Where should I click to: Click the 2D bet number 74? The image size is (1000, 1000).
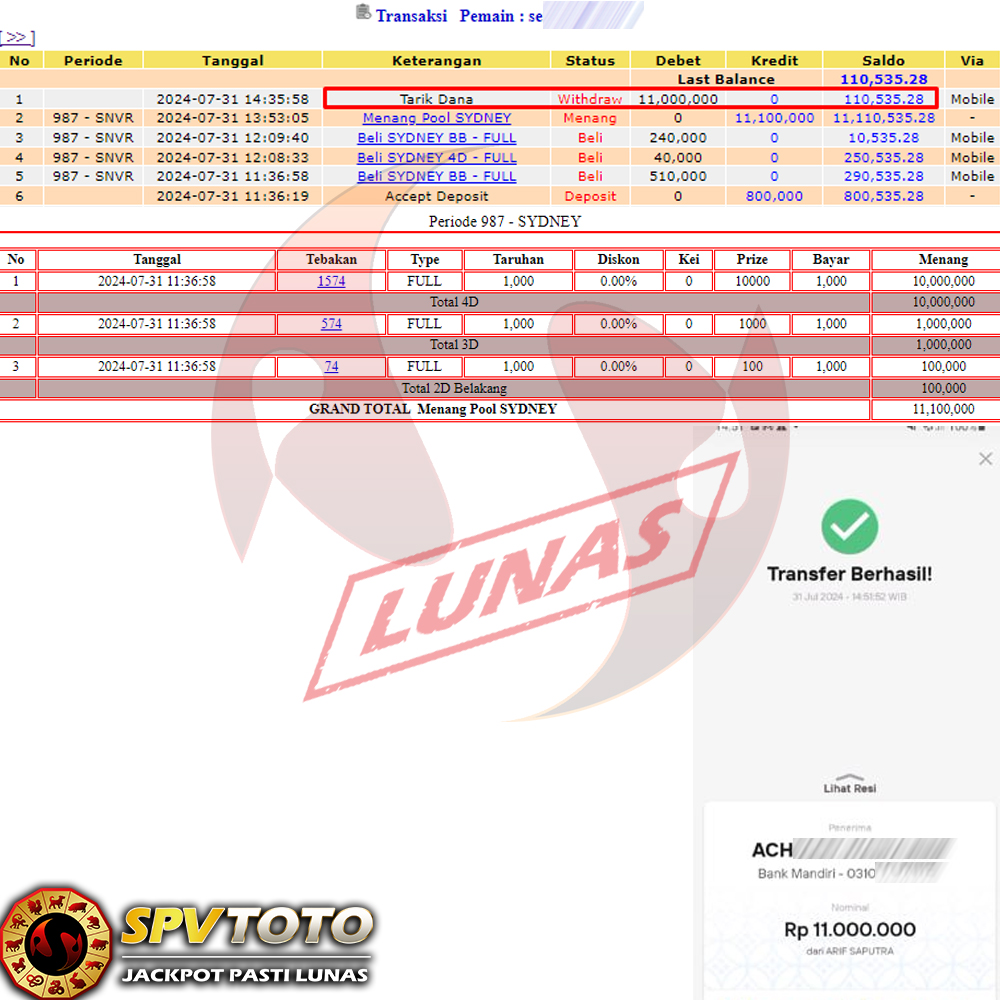tap(331, 367)
